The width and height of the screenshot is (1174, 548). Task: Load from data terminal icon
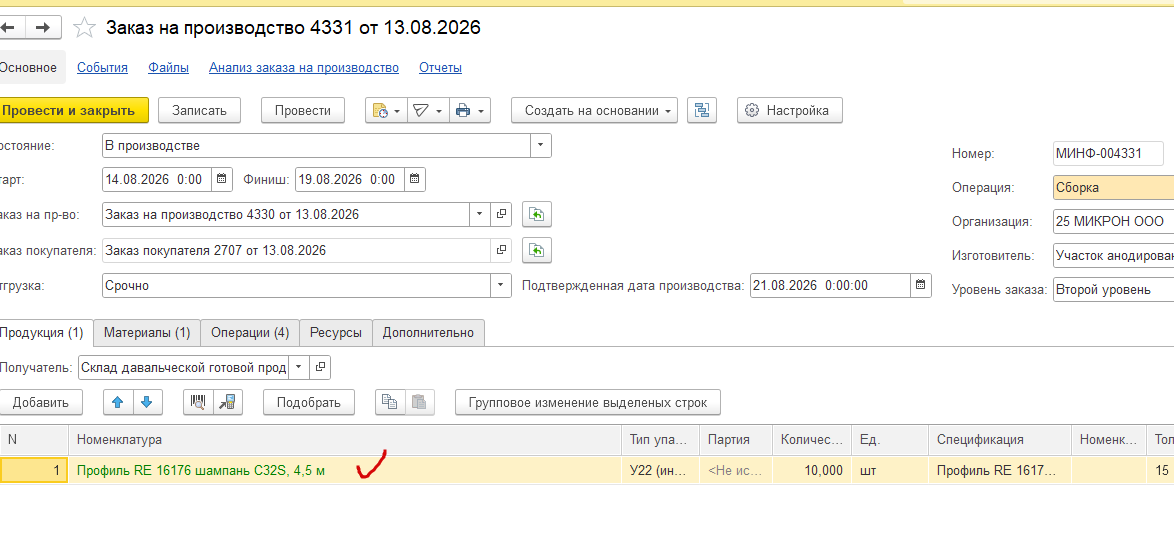(x=228, y=402)
